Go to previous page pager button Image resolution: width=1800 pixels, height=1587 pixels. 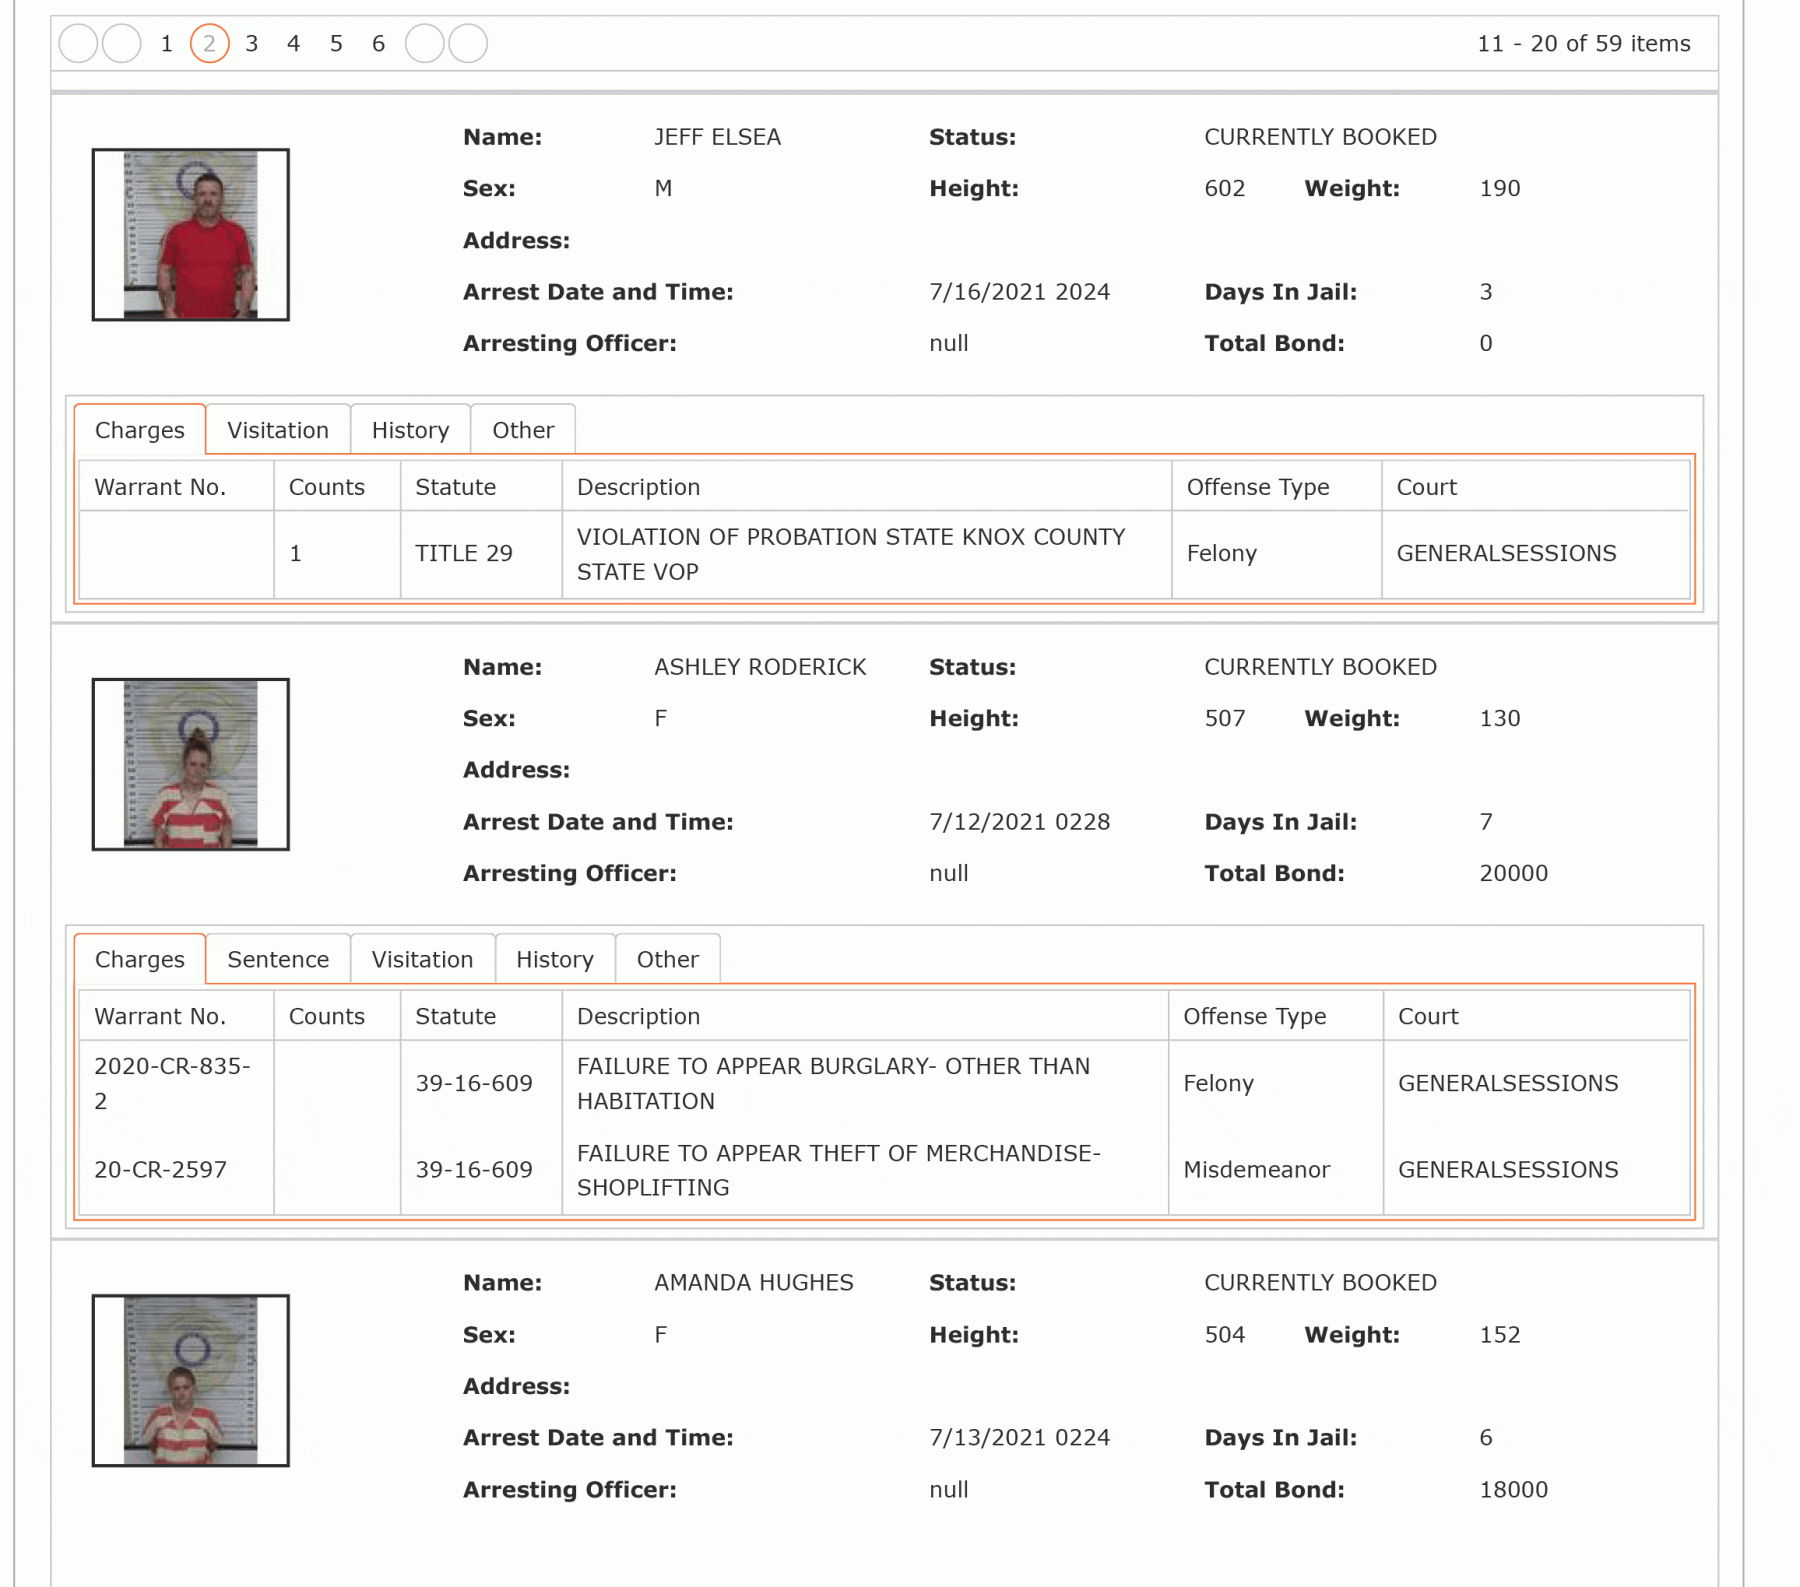click(x=122, y=44)
